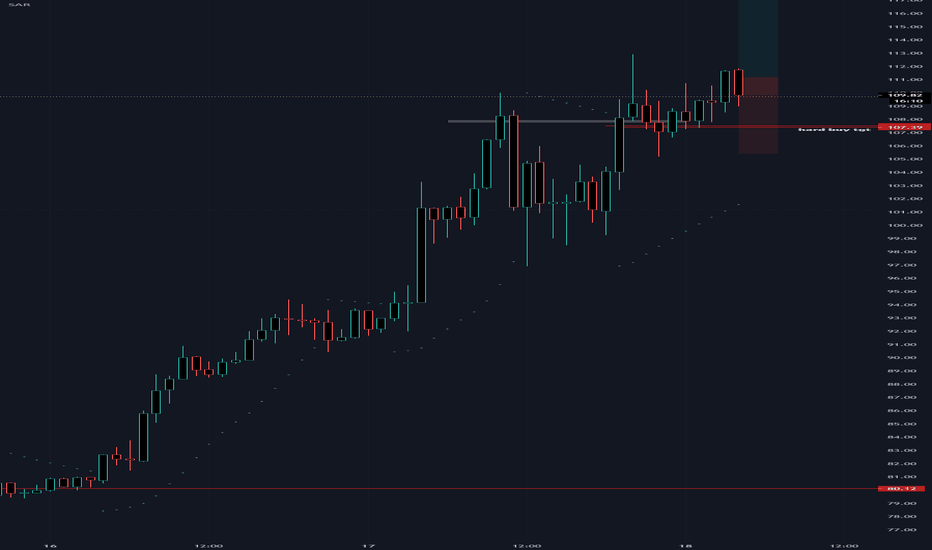Click the "hard buy tgt" line text

(834, 130)
